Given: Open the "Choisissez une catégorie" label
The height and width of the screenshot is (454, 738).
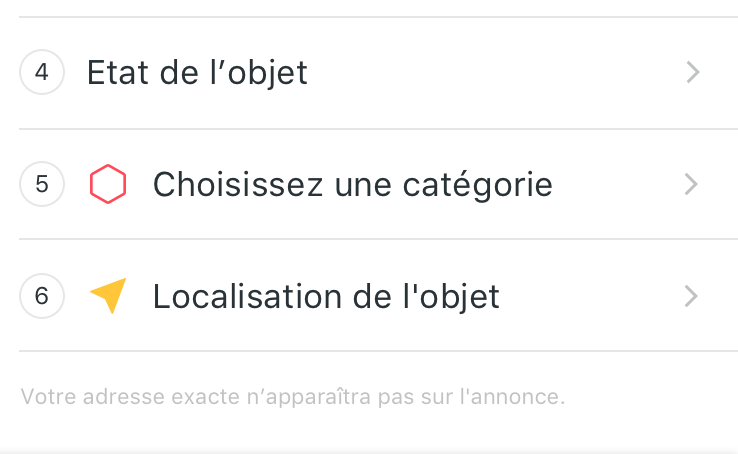Looking at the screenshot, I should tap(352, 185).
